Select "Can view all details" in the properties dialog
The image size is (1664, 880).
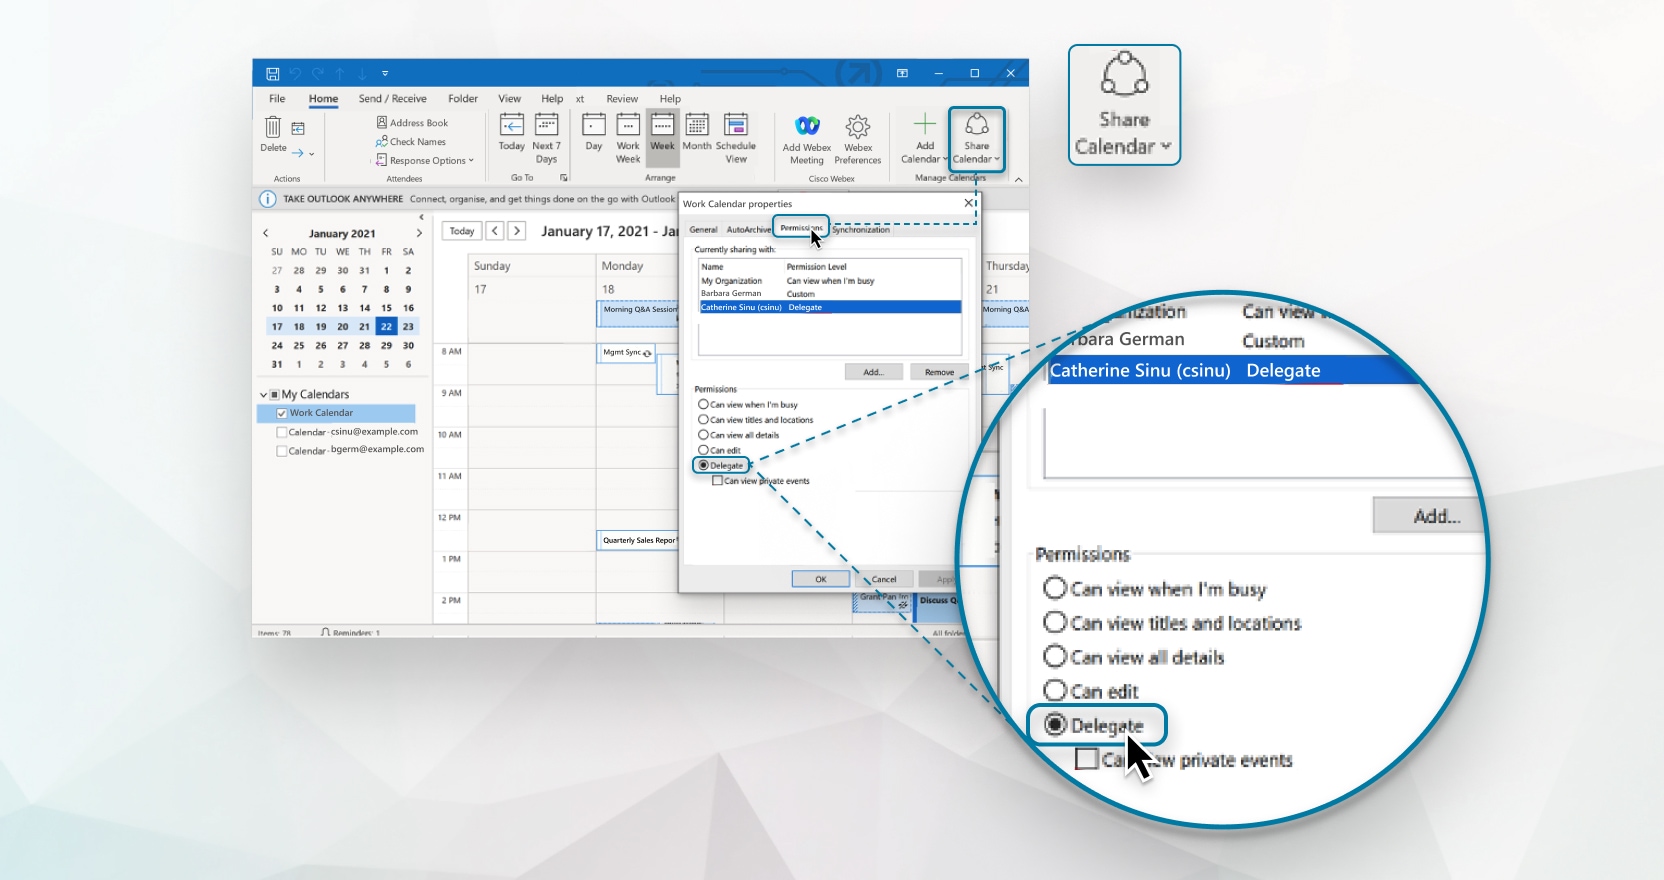tap(703, 435)
